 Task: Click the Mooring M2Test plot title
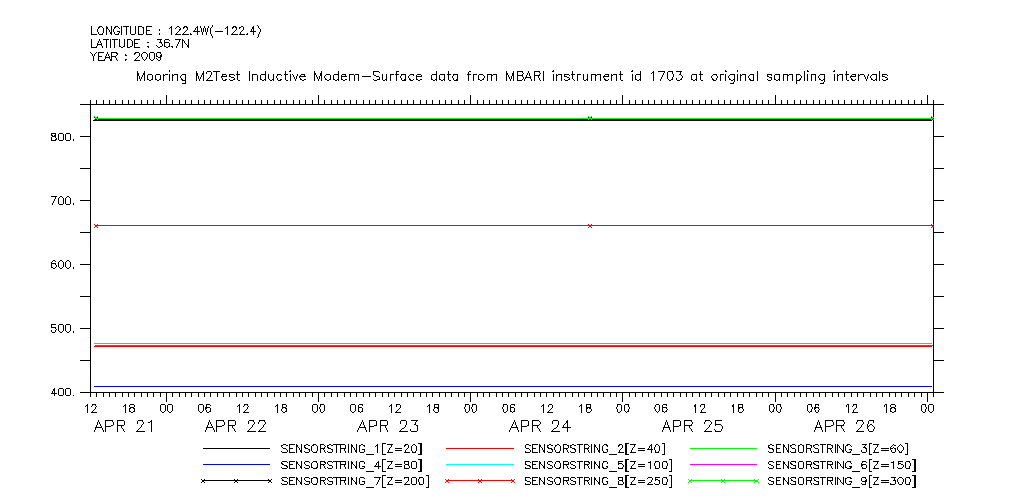(512, 76)
